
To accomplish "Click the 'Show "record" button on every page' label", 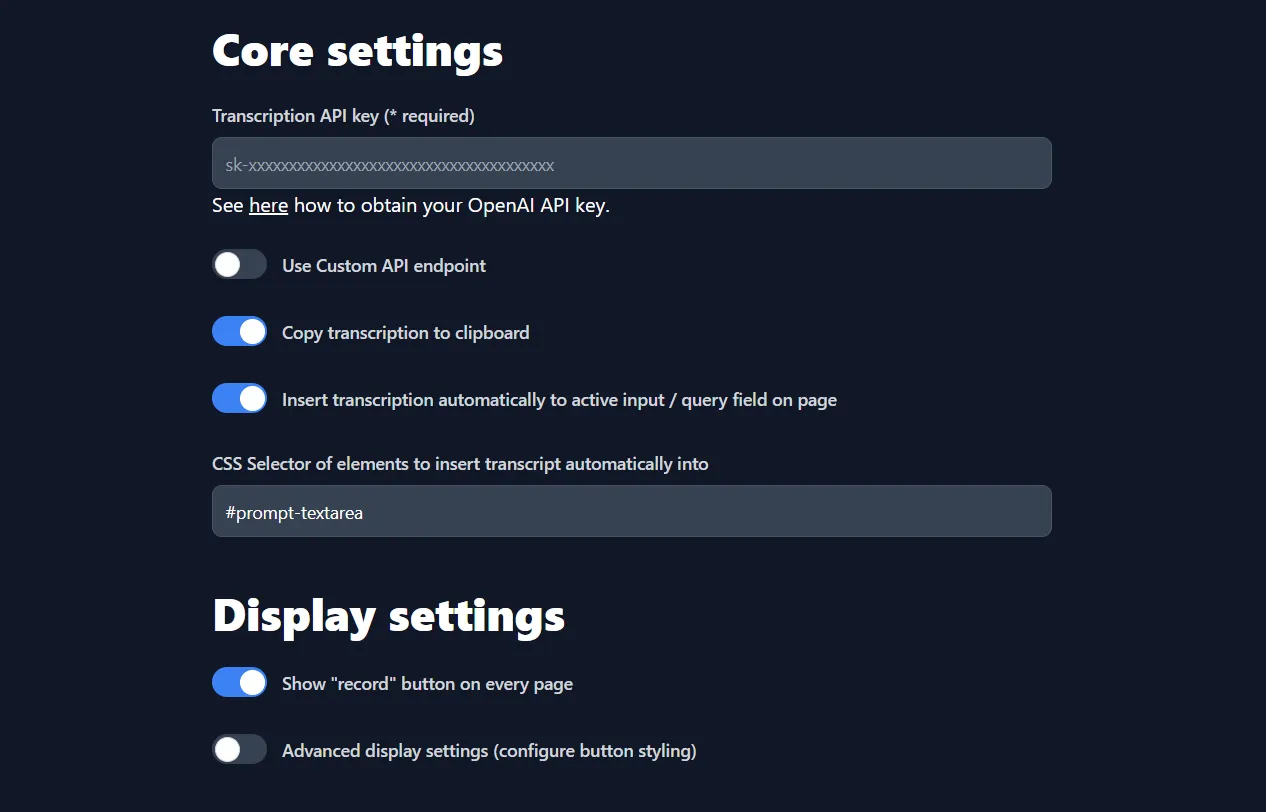I will tap(427, 684).
